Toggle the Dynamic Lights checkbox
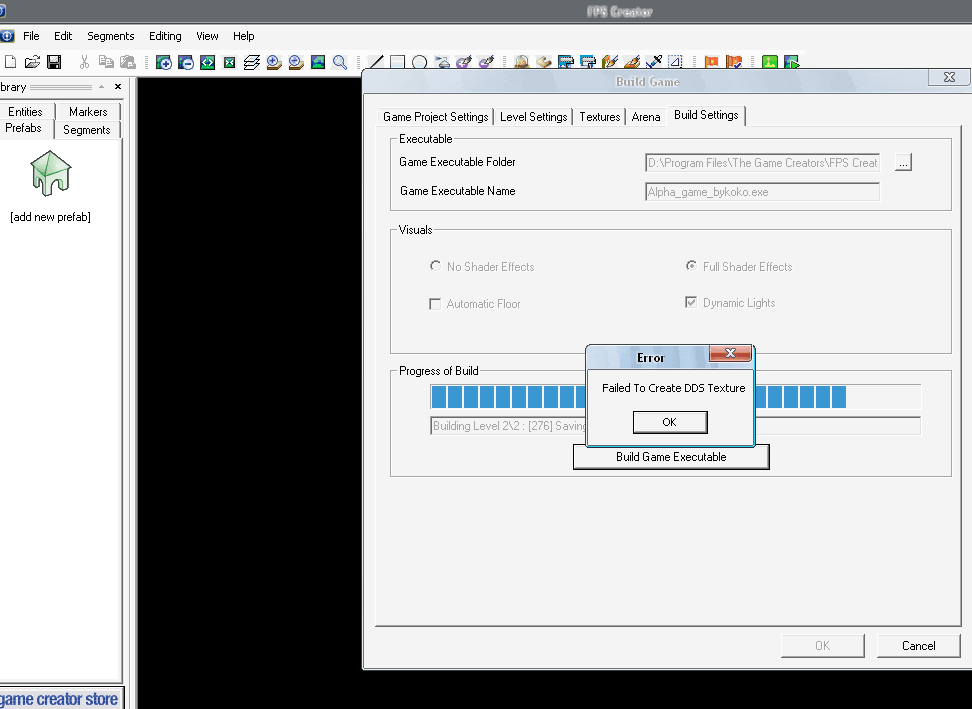The width and height of the screenshot is (972, 709). [x=691, y=302]
